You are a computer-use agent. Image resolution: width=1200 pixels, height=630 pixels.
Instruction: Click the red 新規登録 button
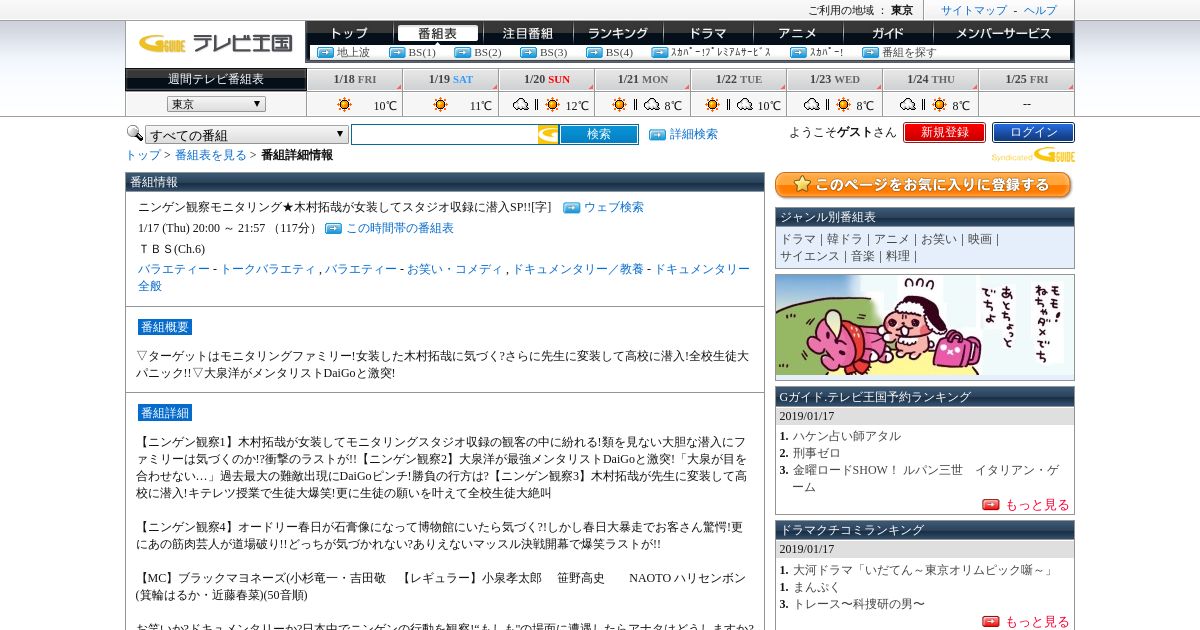(x=944, y=132)
